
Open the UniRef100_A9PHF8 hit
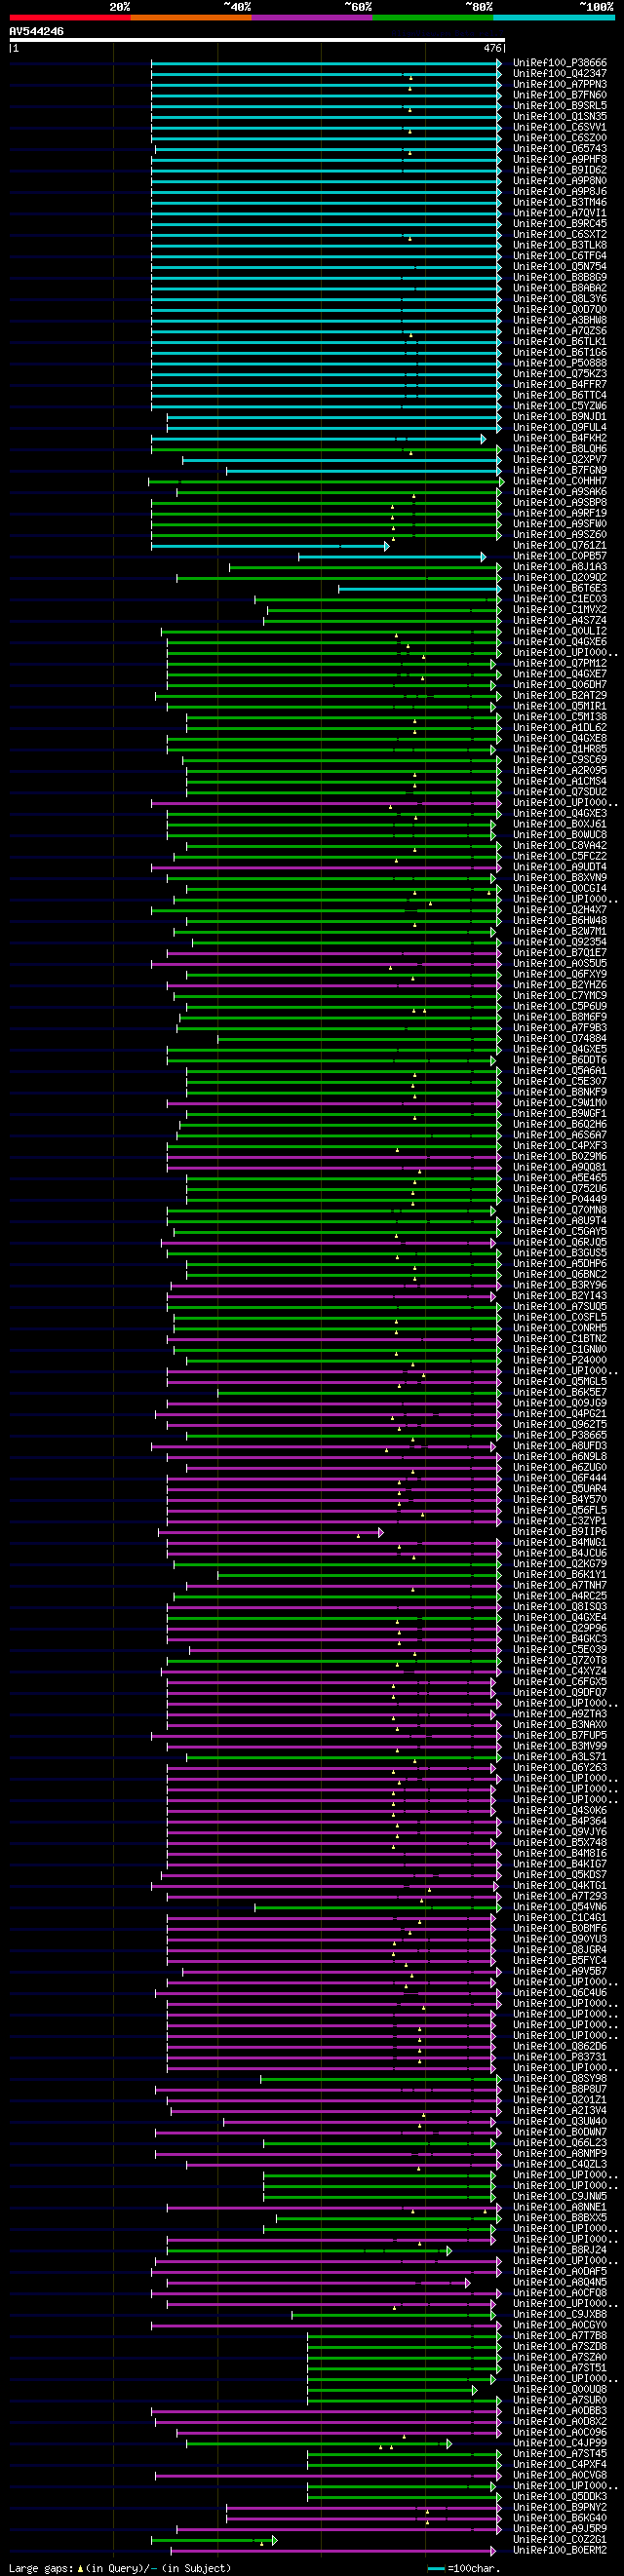560,159
